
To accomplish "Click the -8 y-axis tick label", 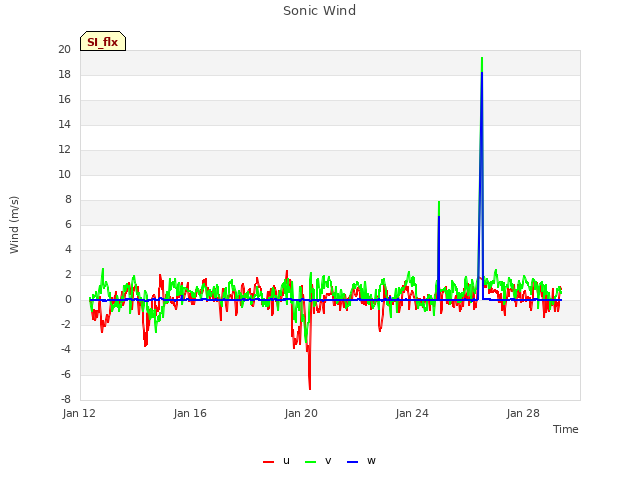I will coord(66,400).
